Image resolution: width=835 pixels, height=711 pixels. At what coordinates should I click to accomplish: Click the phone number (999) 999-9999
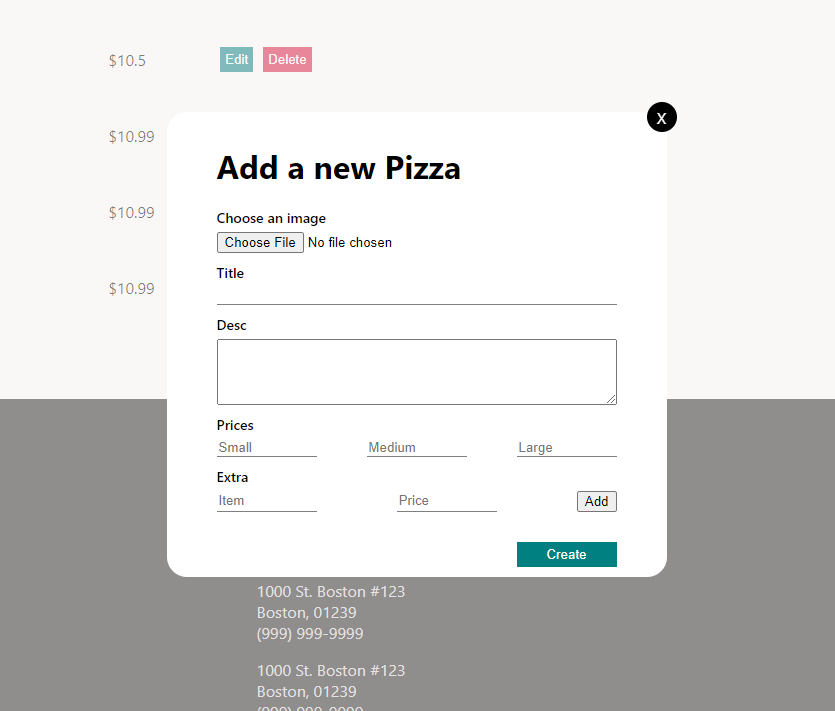310,633
